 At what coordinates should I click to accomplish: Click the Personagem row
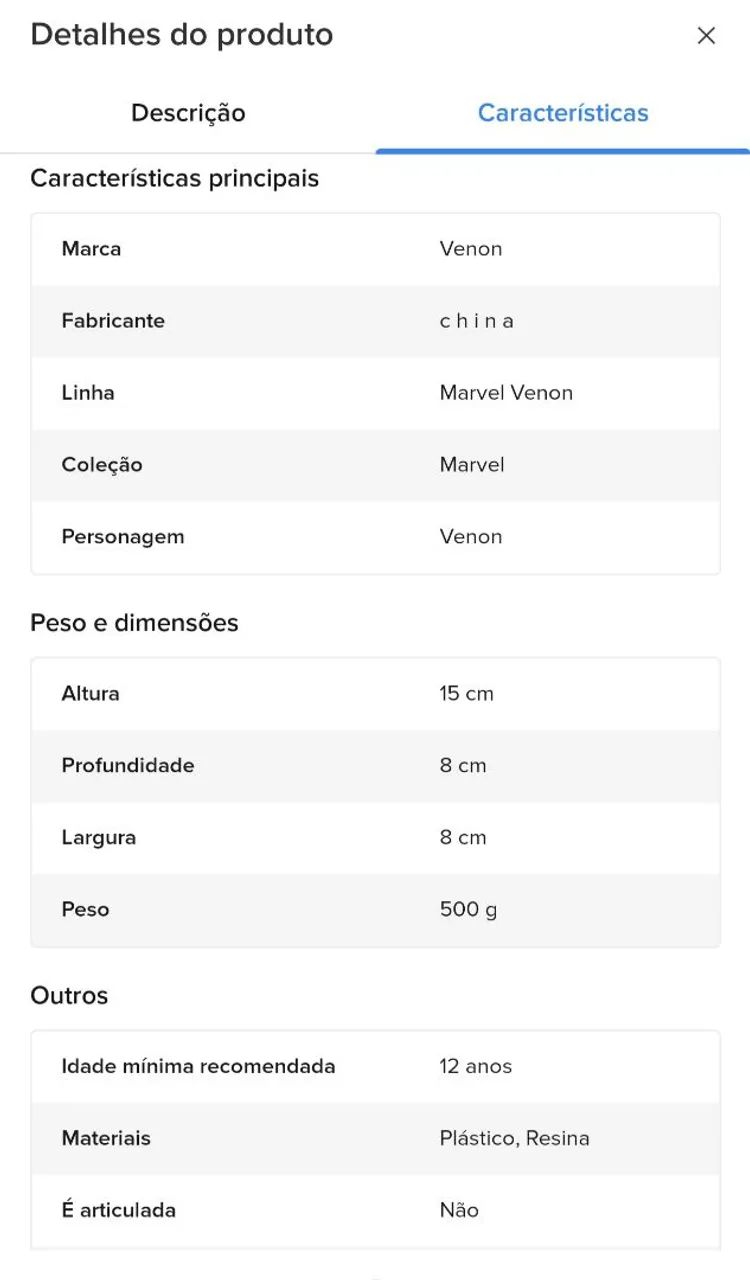tap(376, 537)
